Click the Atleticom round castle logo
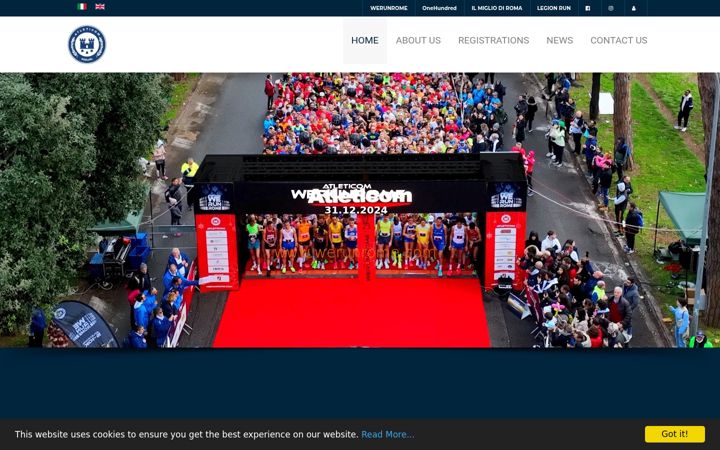720x450 pixels. pos(87,45)
